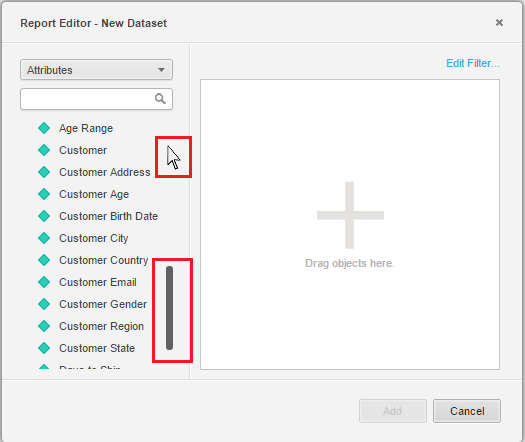Open the Edit Filter link

(473, 63)
